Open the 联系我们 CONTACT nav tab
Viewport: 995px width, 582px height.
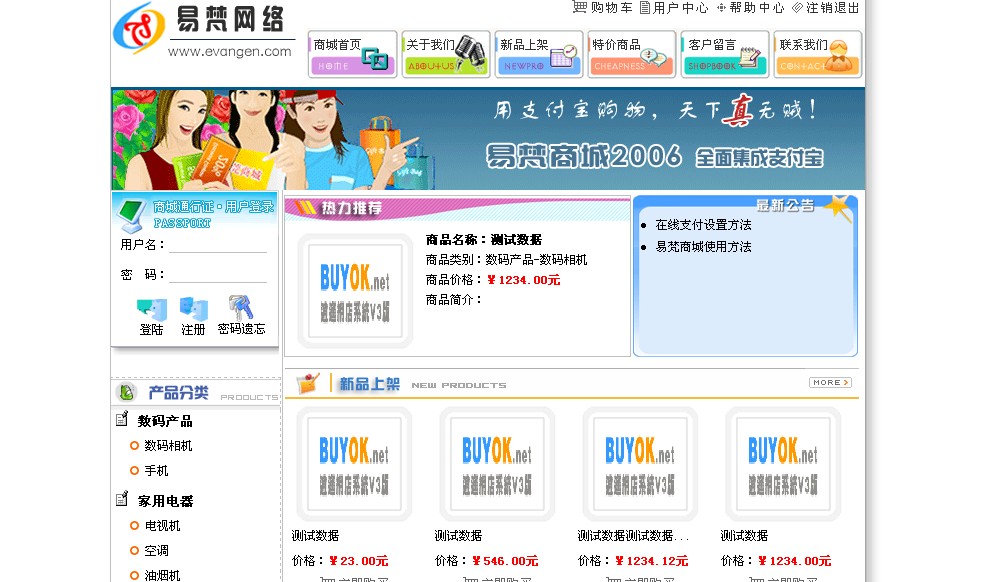(818, 55)
